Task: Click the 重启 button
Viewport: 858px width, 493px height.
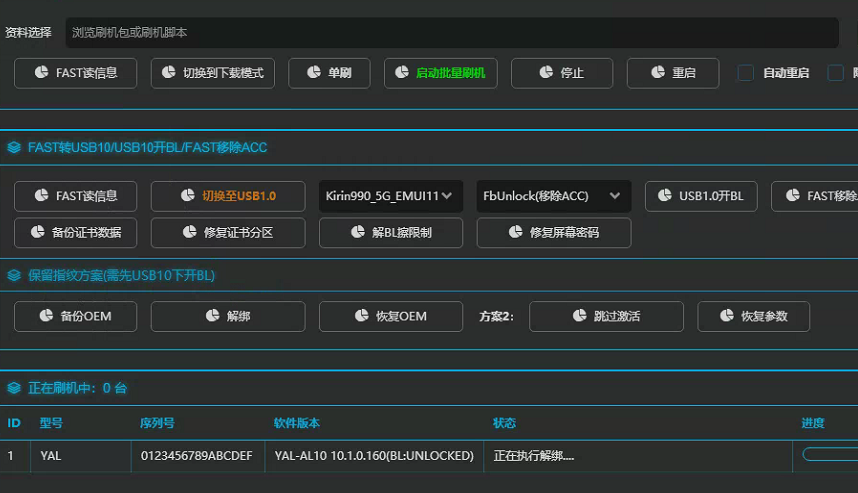Action: pos(673,73)
